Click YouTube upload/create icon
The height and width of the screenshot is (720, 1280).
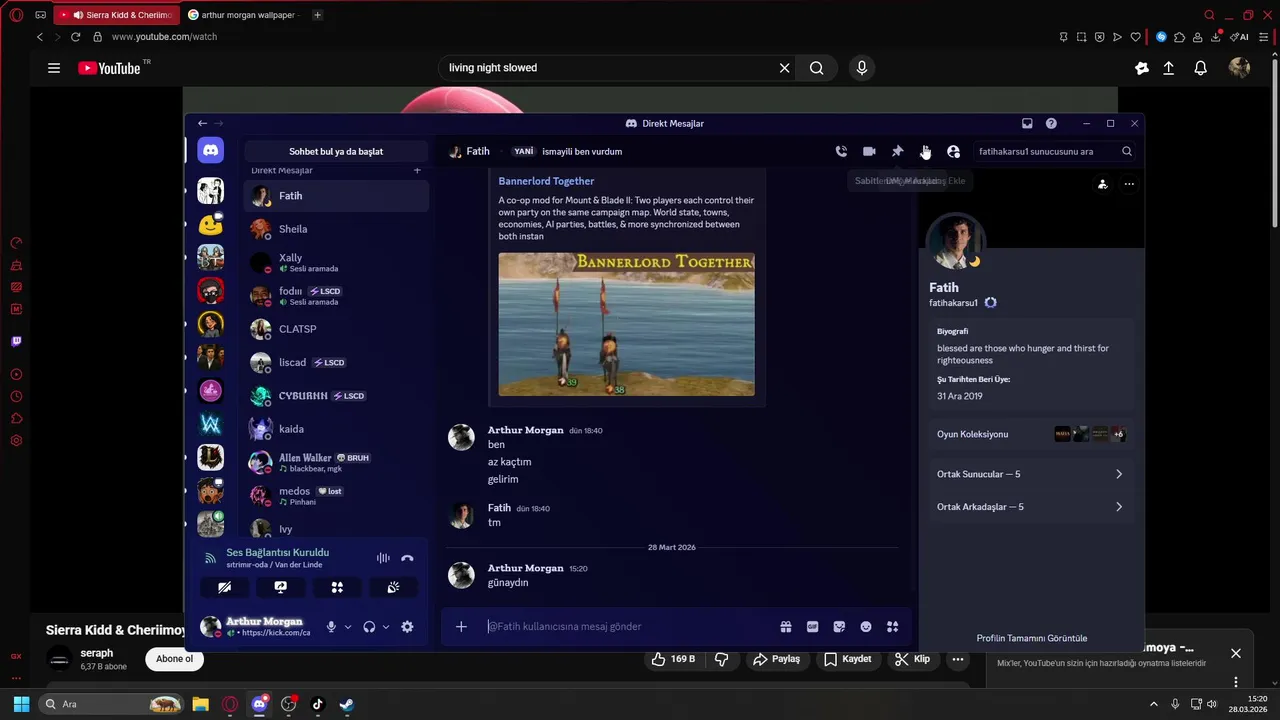click(x=1168, y=68)
